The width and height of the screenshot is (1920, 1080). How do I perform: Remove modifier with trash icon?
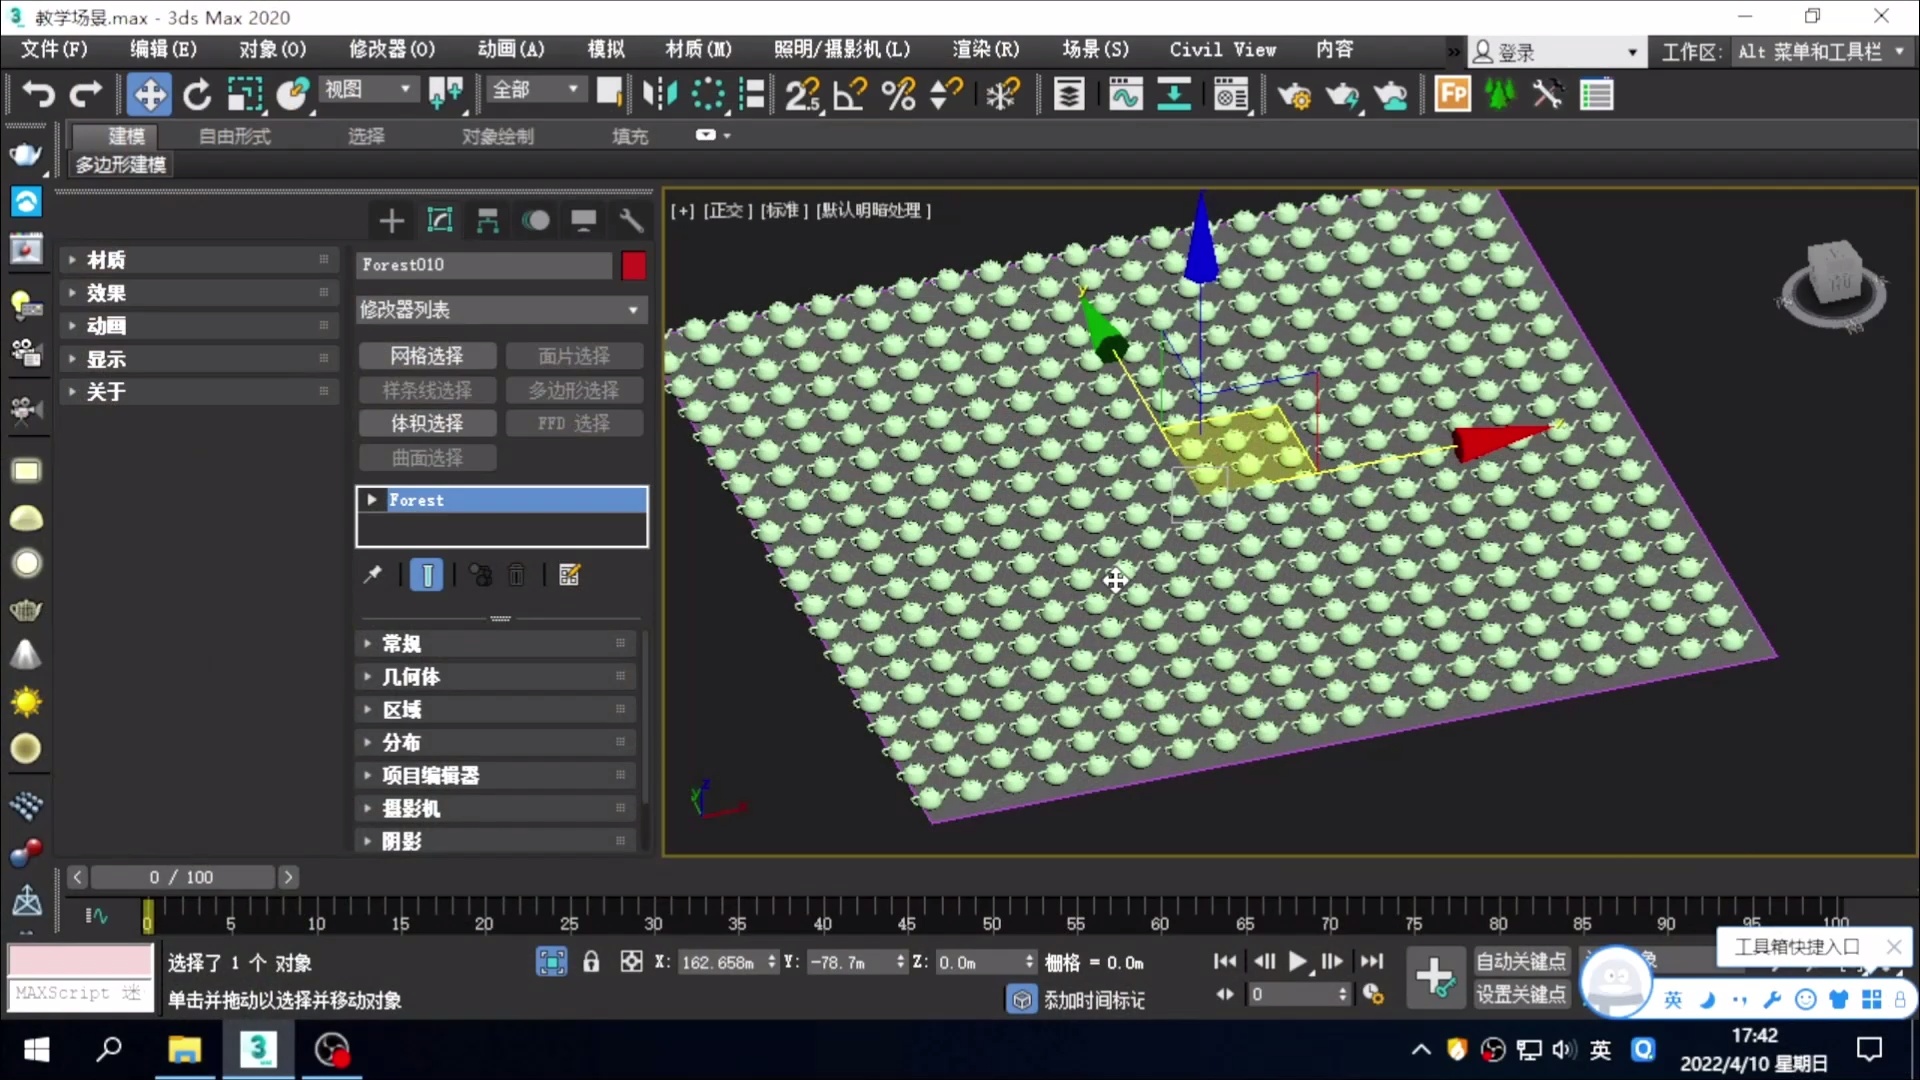(x=517, y=575)
